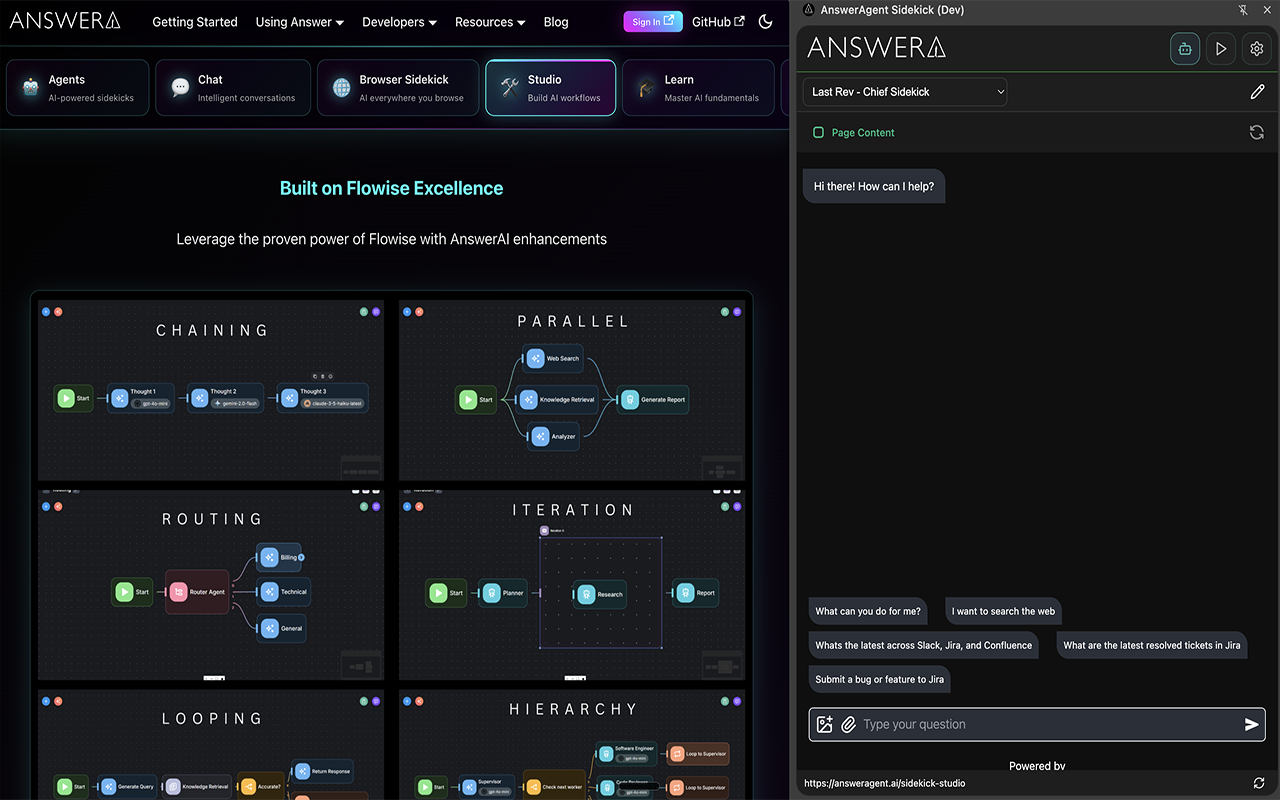
Task: Click the Start node in Chaining diagram
Action: click(x=73, y=398)
